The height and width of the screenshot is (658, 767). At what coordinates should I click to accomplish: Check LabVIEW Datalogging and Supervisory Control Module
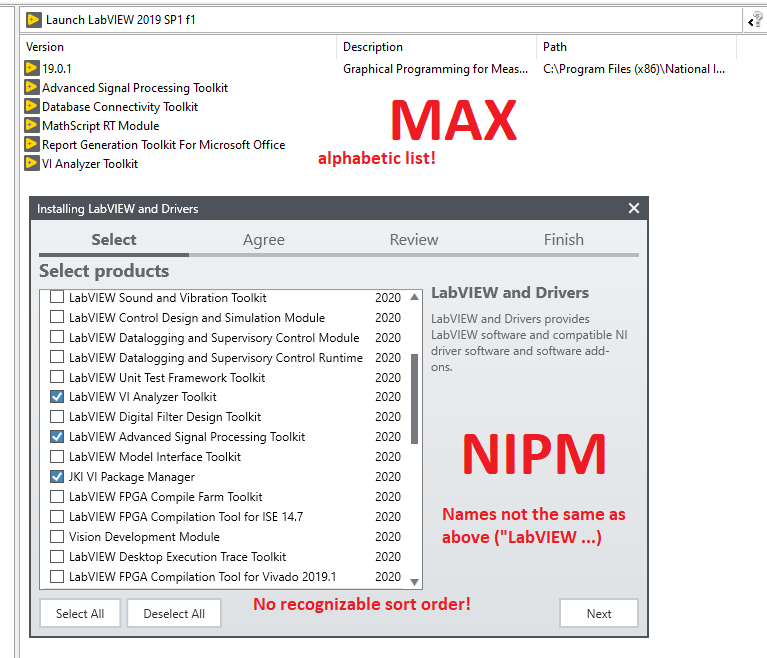coord(57,337)
